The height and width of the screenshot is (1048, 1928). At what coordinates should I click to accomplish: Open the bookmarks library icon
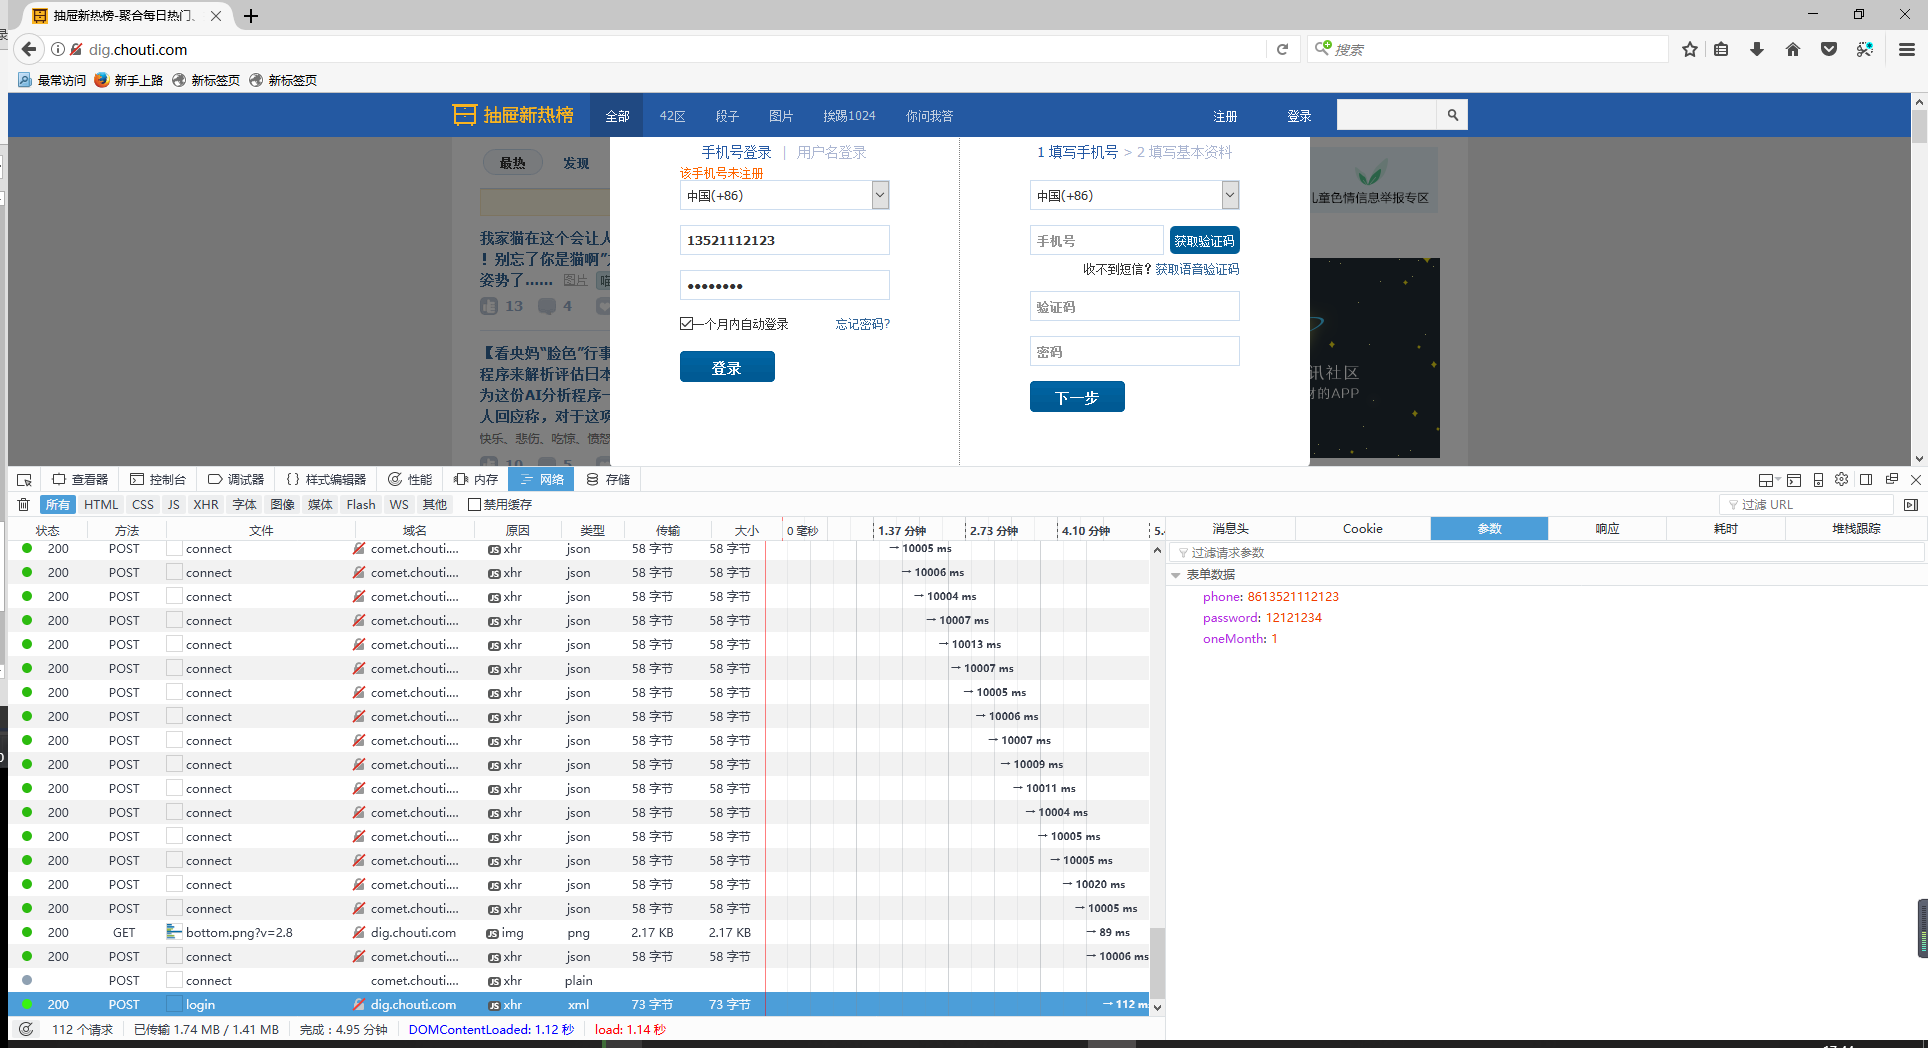point(1721,49)
